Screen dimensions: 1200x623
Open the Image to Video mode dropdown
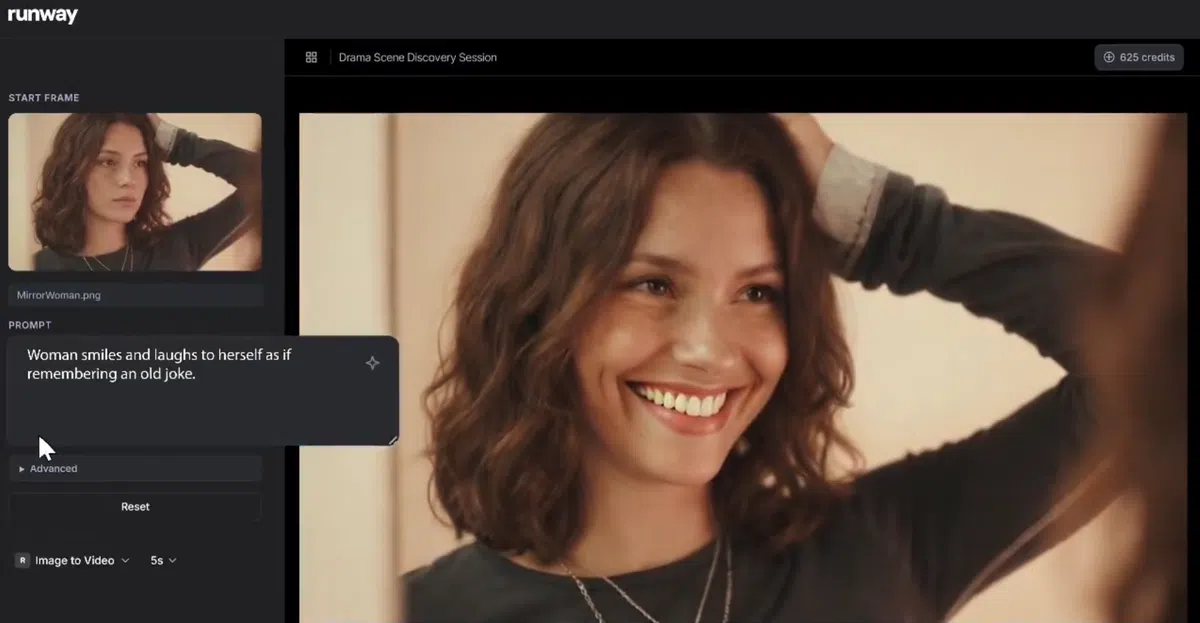pos(75,561)
